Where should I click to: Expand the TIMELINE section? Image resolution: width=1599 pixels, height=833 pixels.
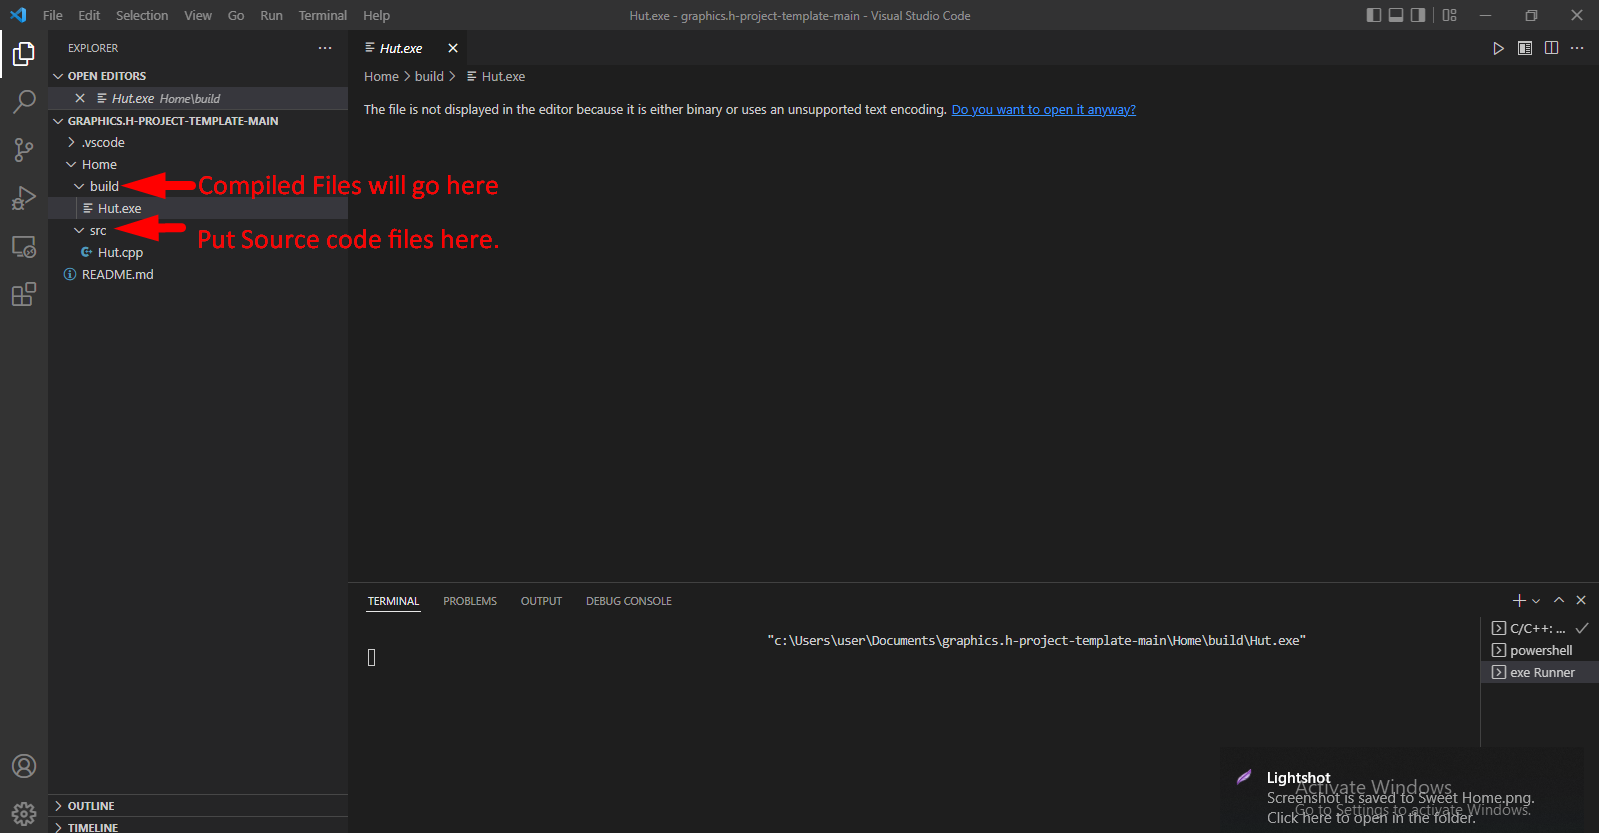(x=198, y=827)
